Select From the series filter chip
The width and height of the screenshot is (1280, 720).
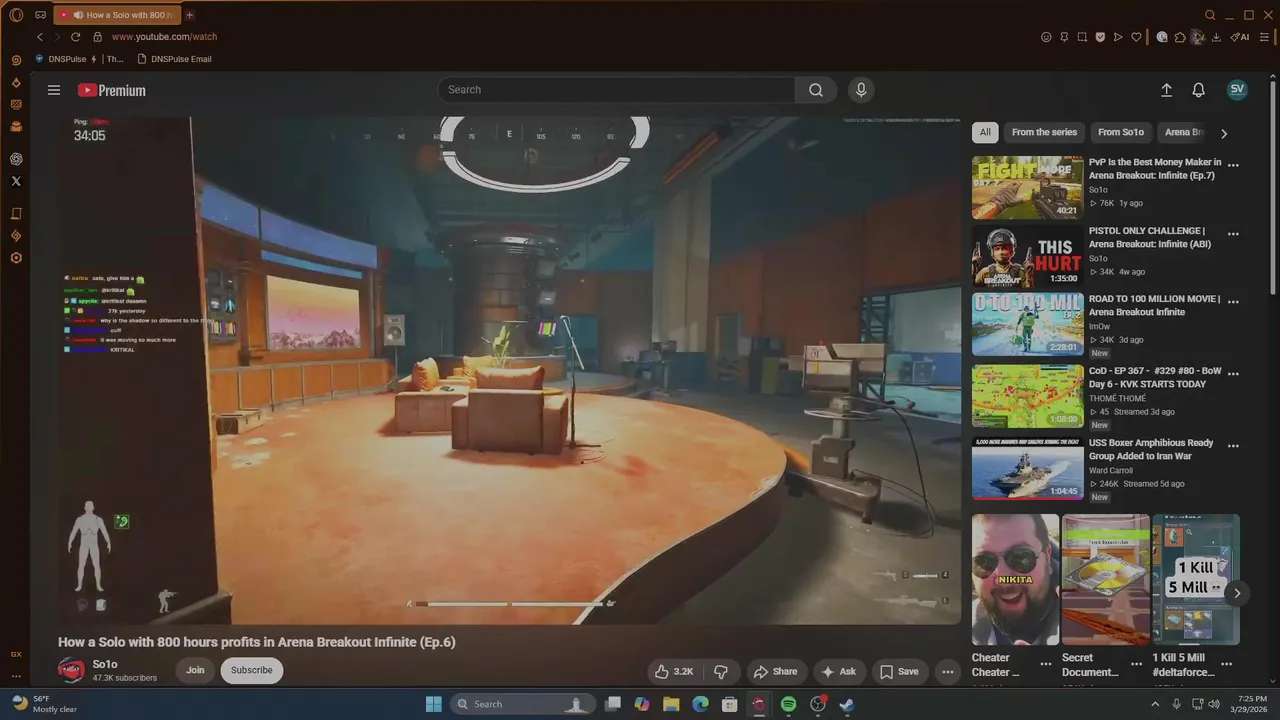(x=1044, y=132)
